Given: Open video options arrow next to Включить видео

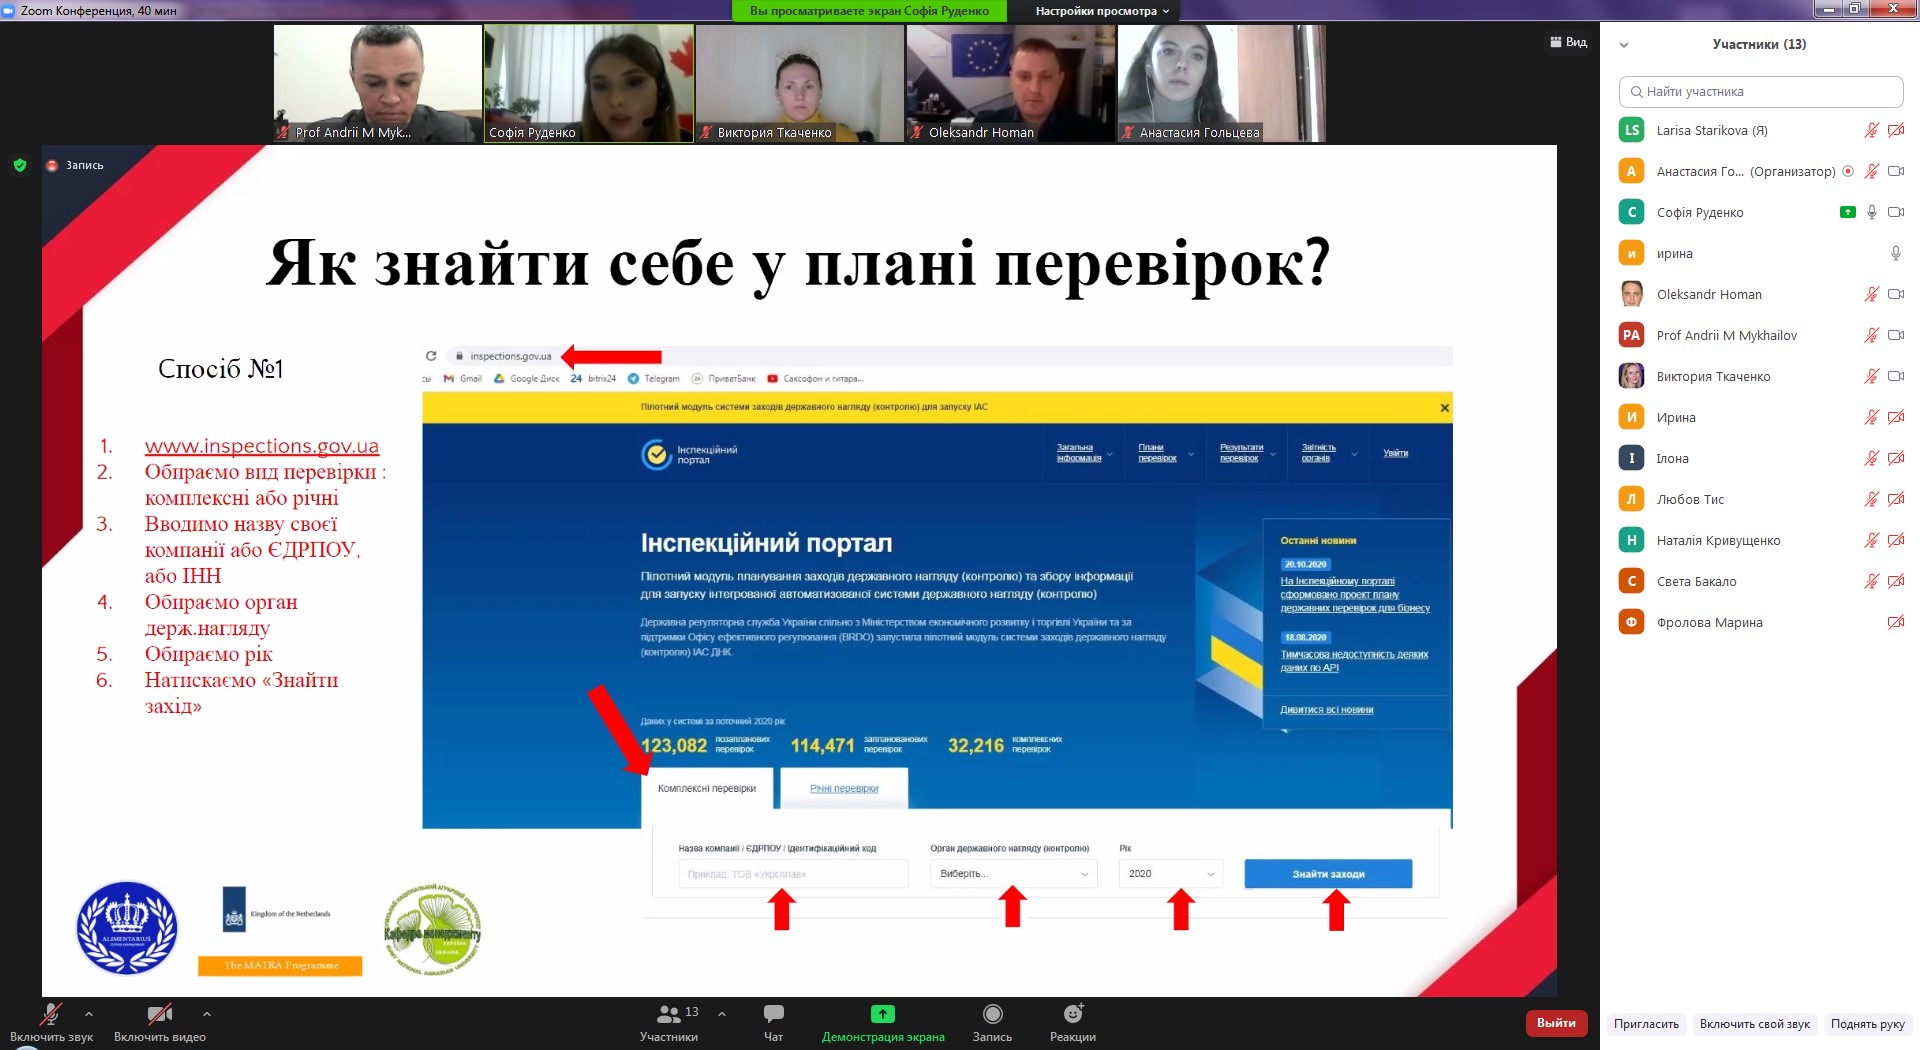Looking at the screenshot, I should pos(207,1013).
